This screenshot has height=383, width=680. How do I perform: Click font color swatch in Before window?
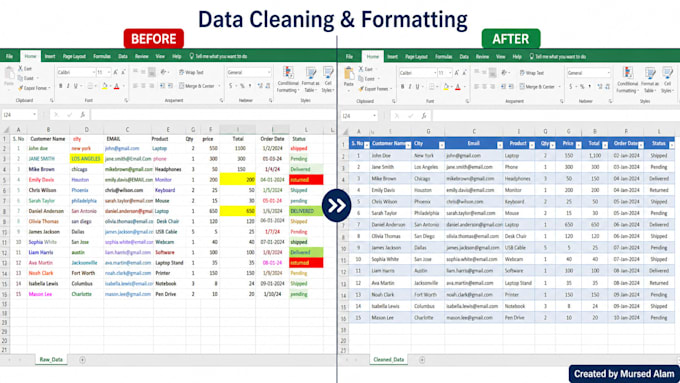[x=117, y=86]
